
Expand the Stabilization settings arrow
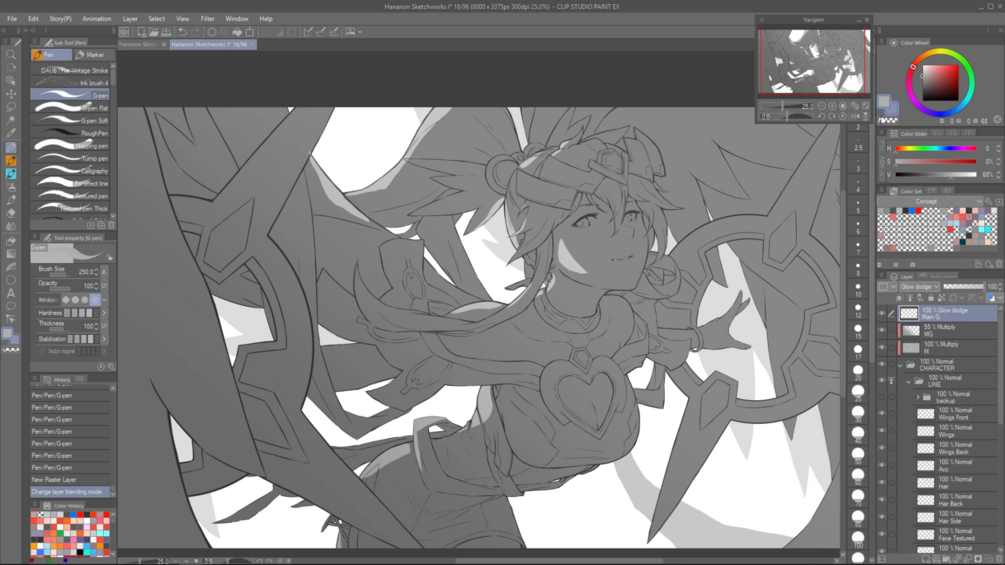(104, 339)
